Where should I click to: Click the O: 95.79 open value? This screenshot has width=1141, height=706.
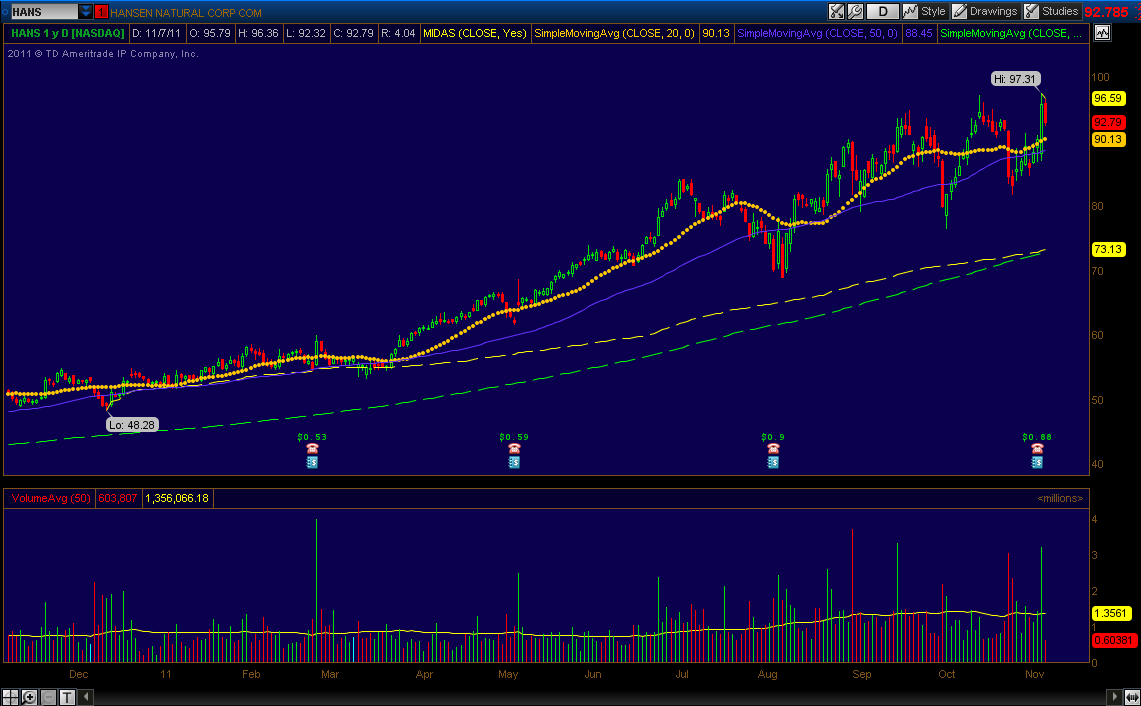pyautogui.click(x=210, y=33)
